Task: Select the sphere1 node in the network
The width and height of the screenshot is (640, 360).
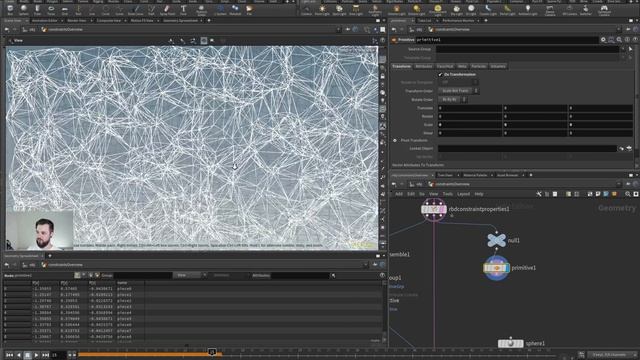Action: [511, 343]
